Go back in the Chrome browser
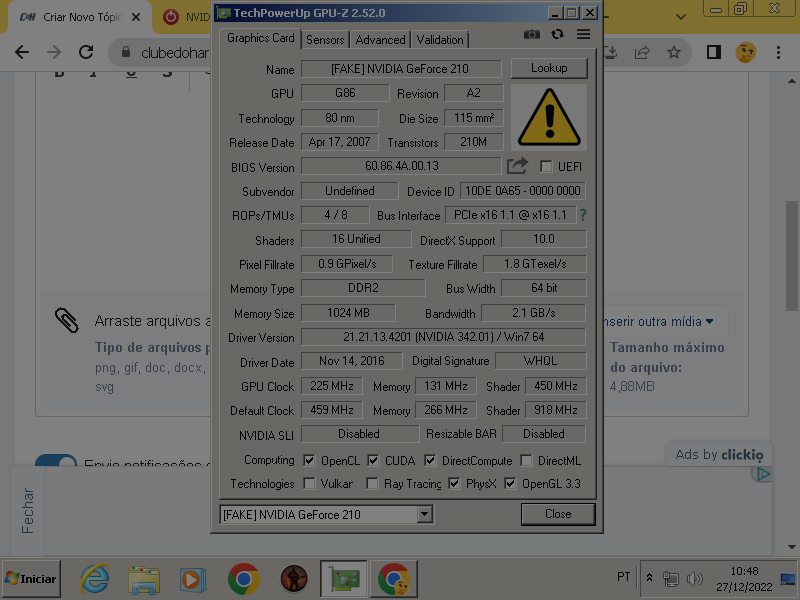Screen dimensions: 800x600 22,52
